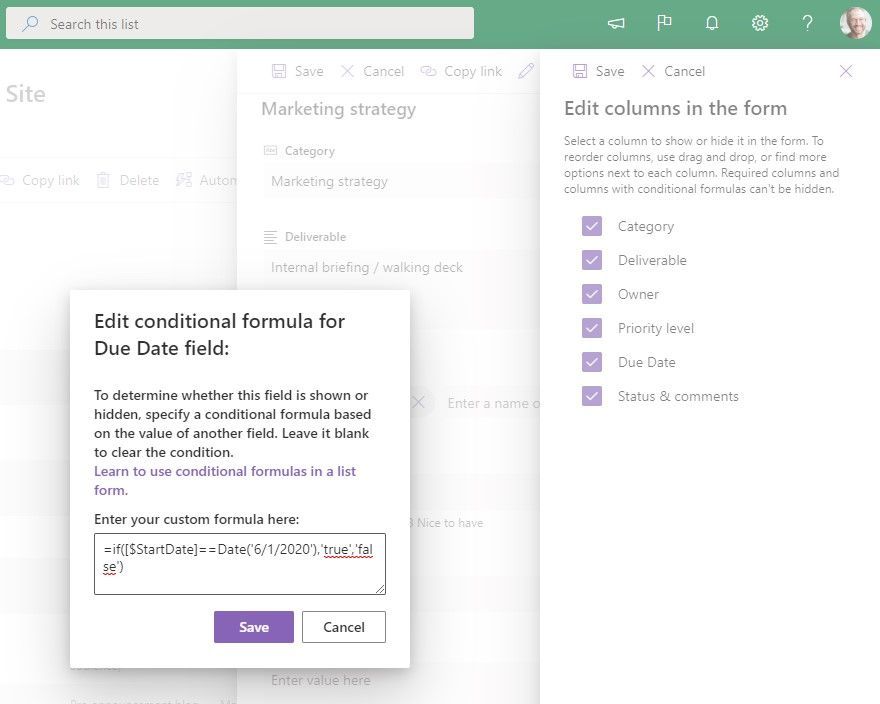Open the user profile avatar
Image resolution: width=880 pixels, height=704 pixels.
tap(855, 23)
